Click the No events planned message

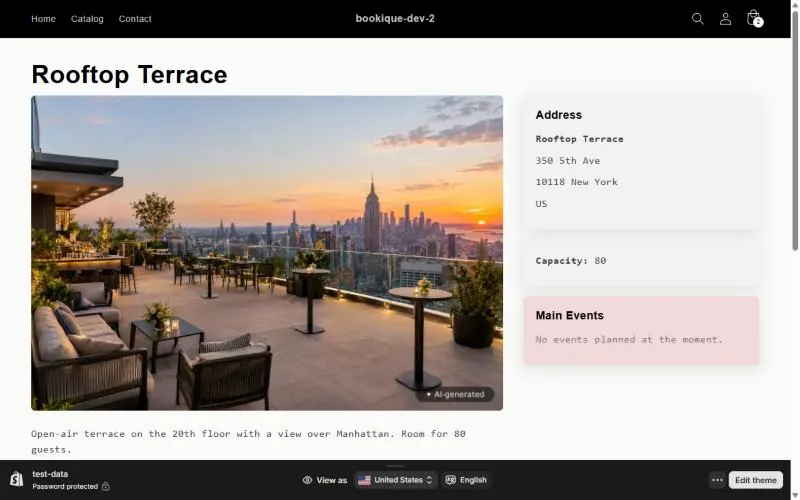pyautogui.click(x=629, y=339)
